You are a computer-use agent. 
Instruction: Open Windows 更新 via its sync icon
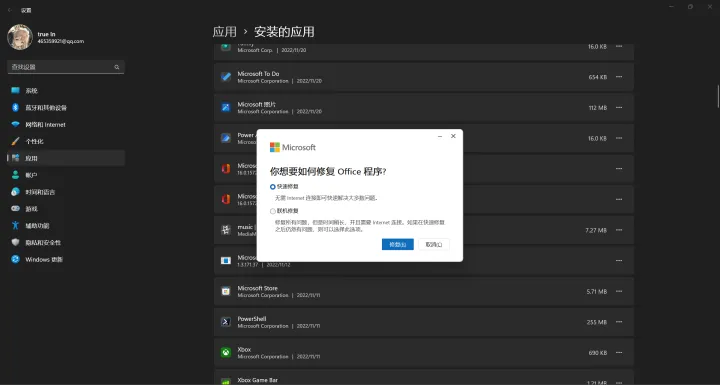15,259
